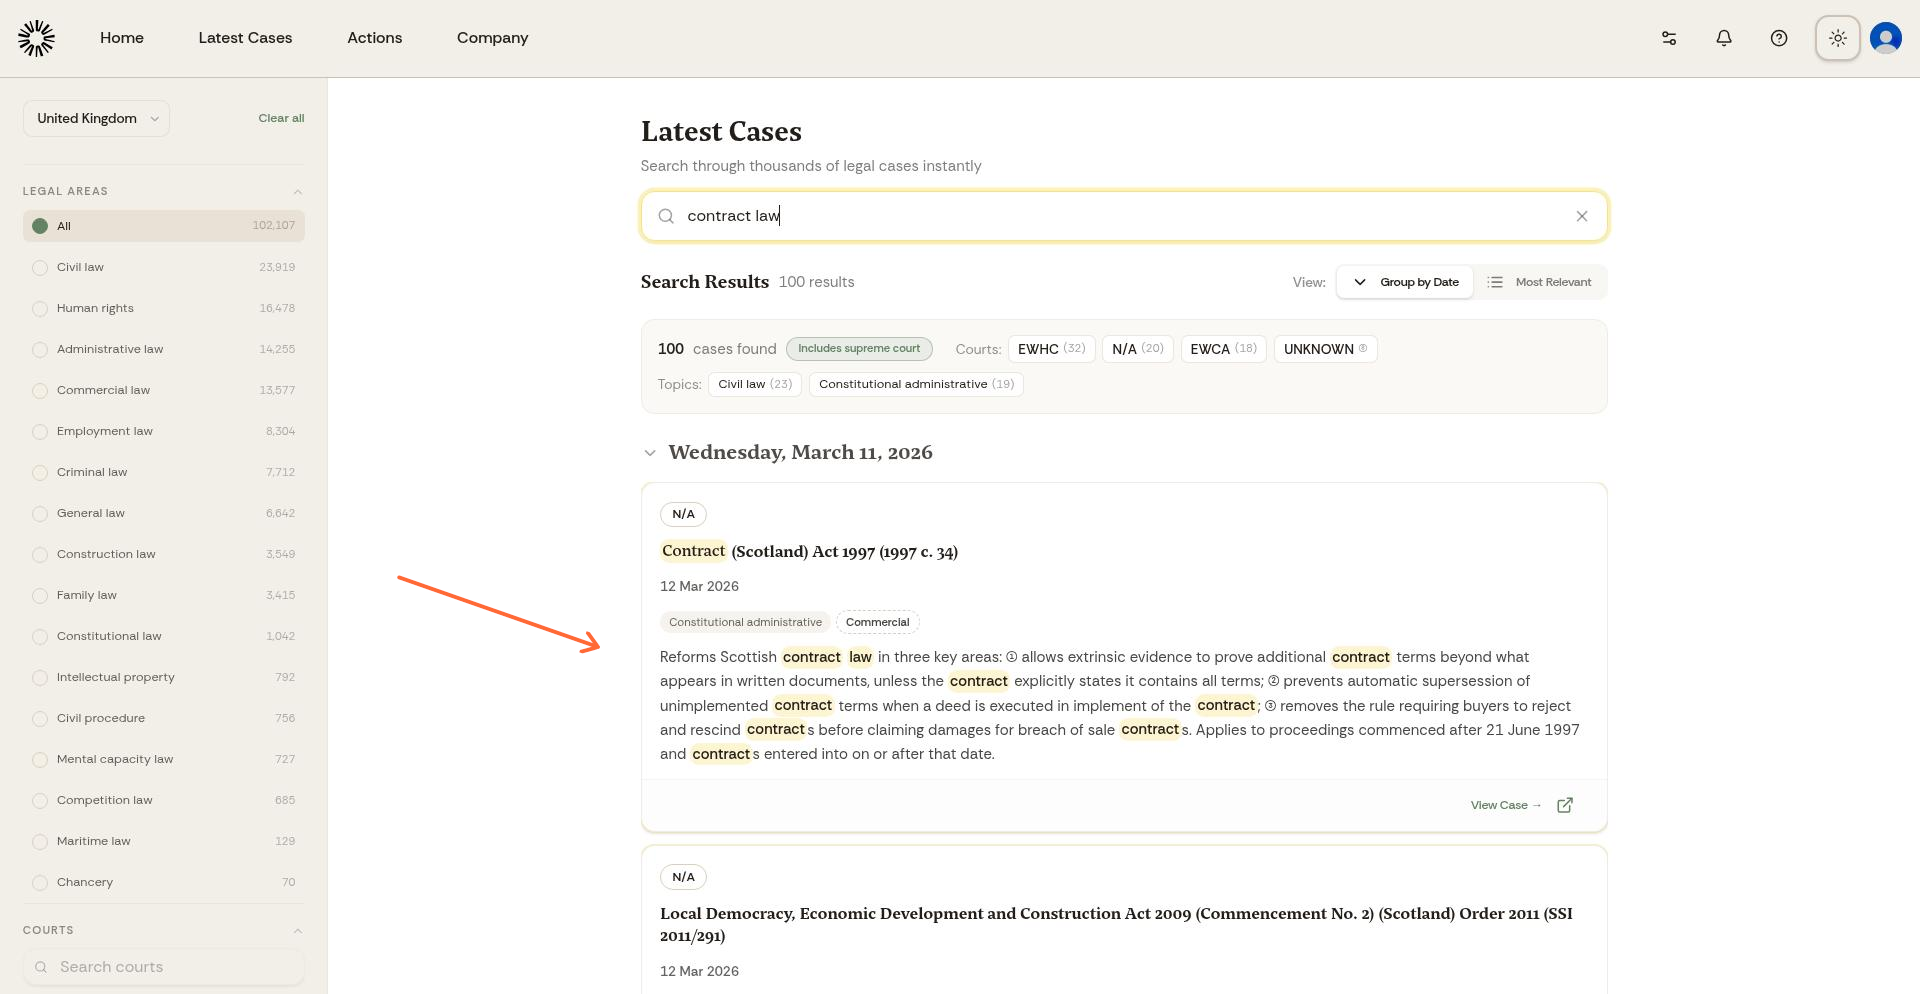Collapse the Wednesday, March 11, 2026 group

650,452
